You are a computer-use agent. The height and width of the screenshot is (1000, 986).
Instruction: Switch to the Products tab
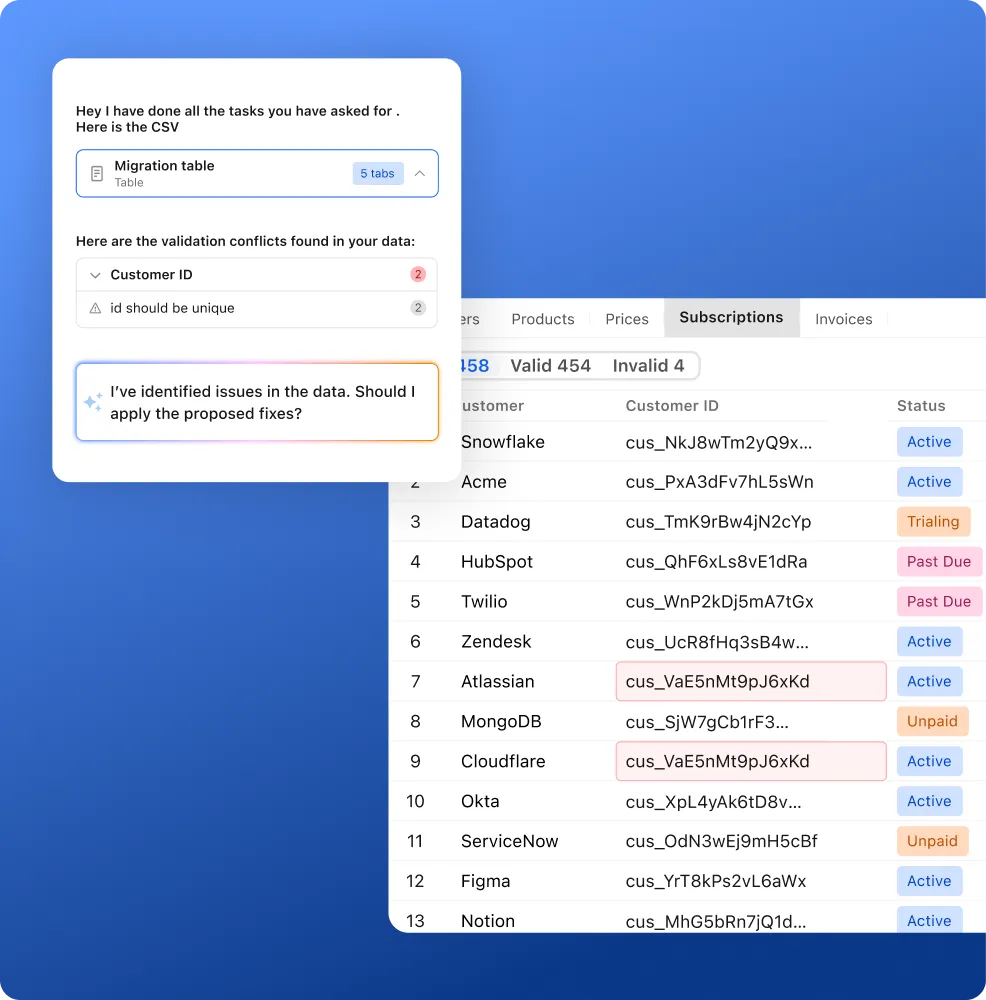coord(543,319)
